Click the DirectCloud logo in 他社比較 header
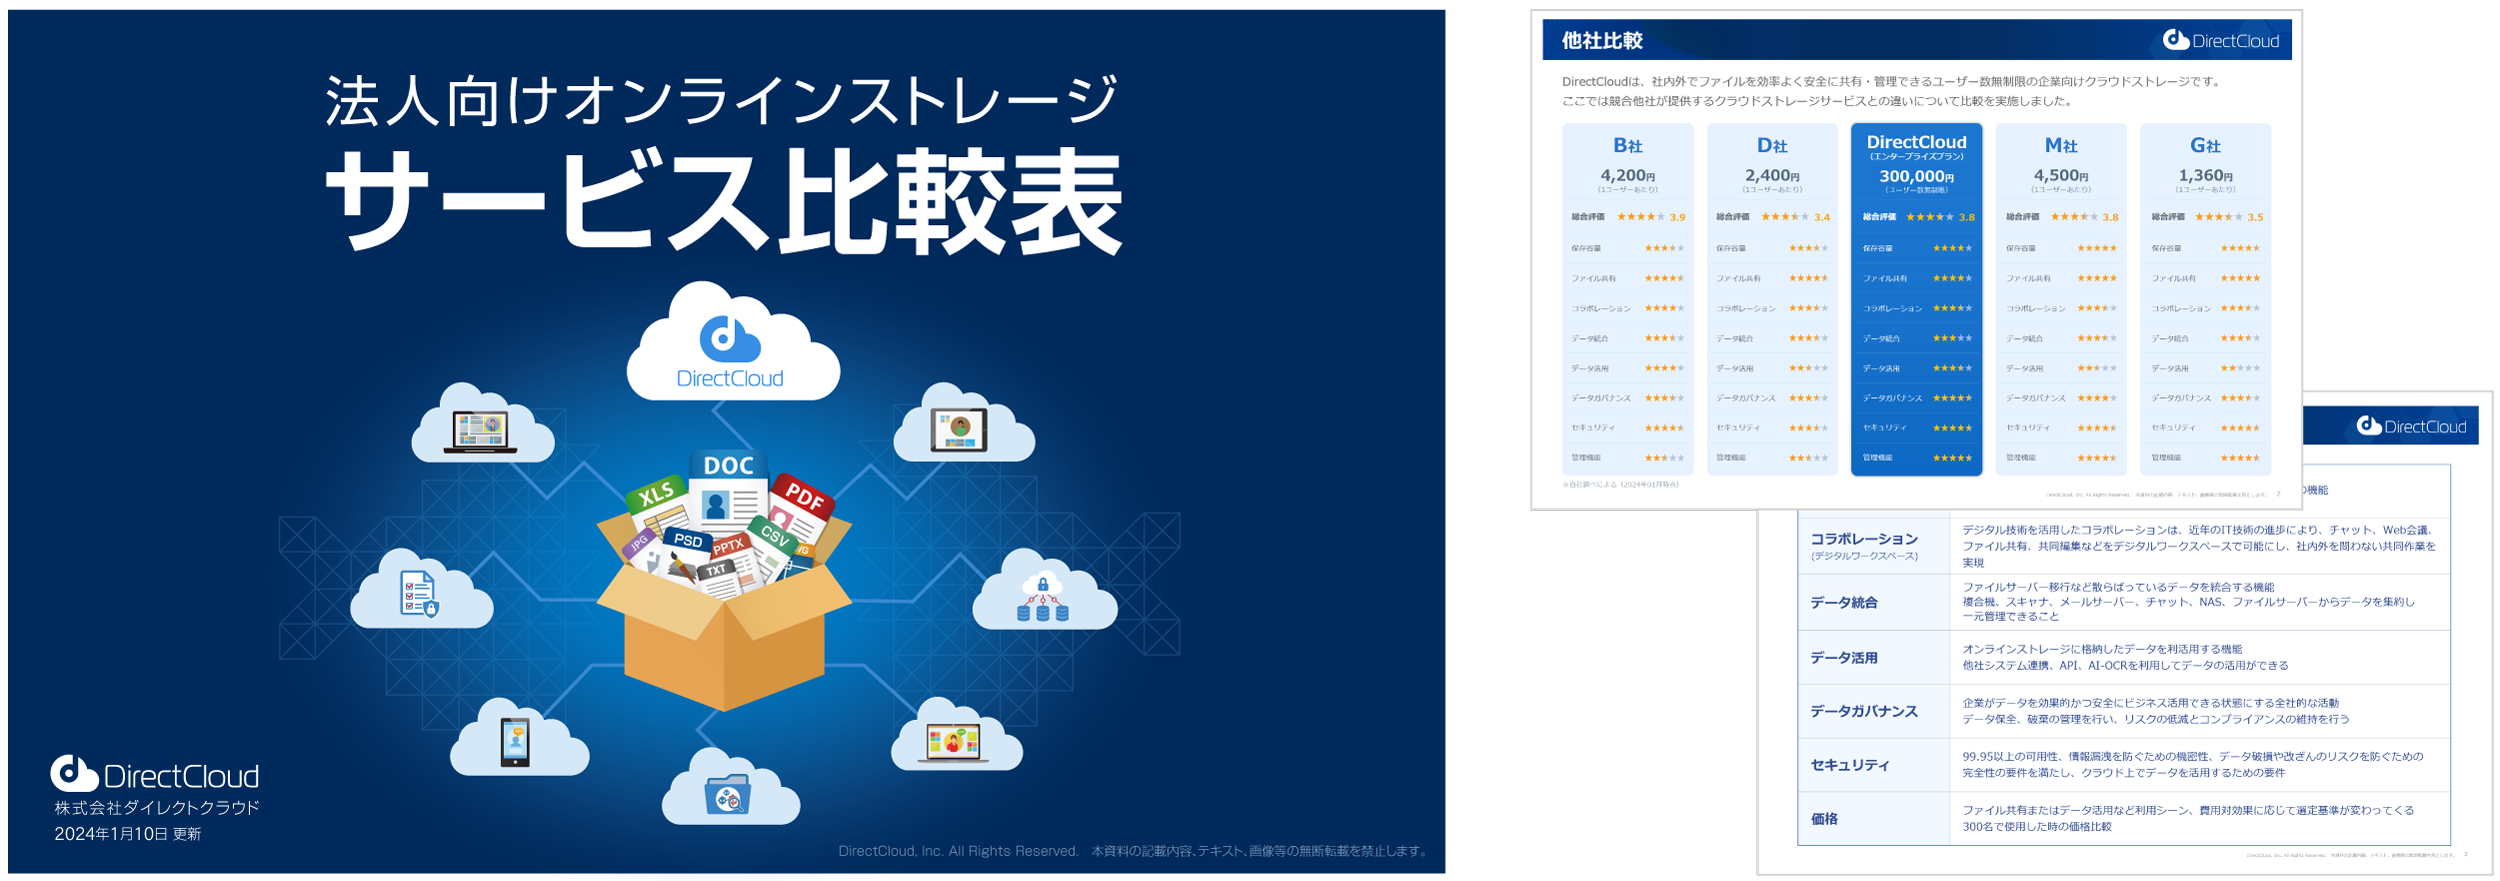The image size is (2500, 881). [2221, 40]
